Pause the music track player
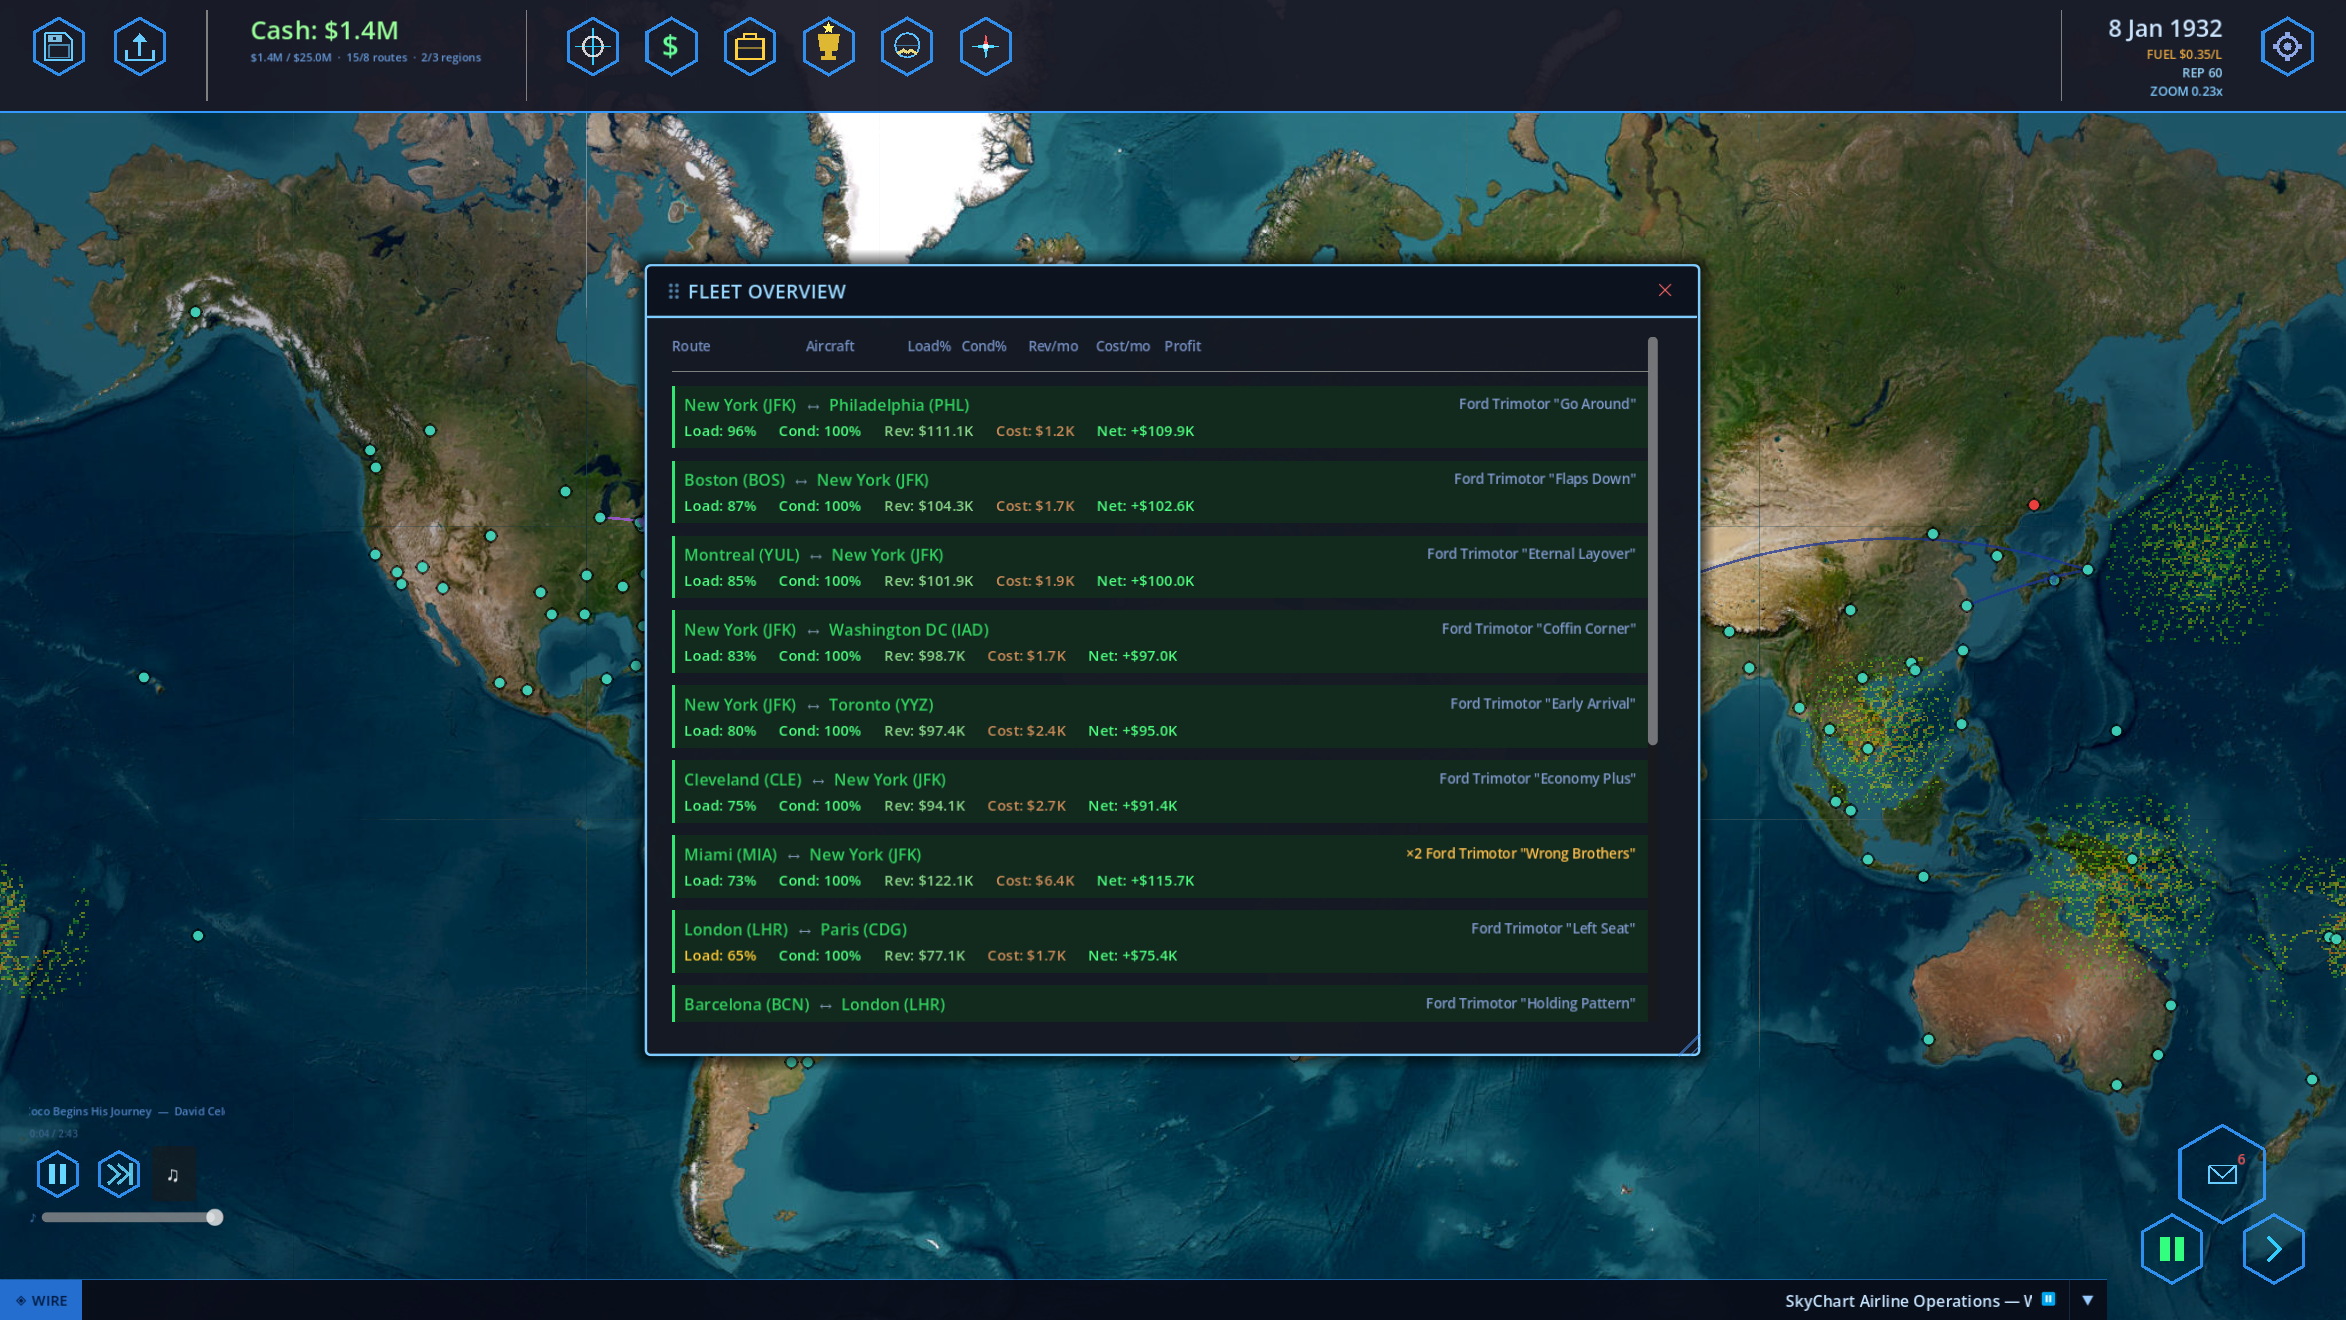The height and width of the screenshot is (1320, 2346). [58, 1174]
